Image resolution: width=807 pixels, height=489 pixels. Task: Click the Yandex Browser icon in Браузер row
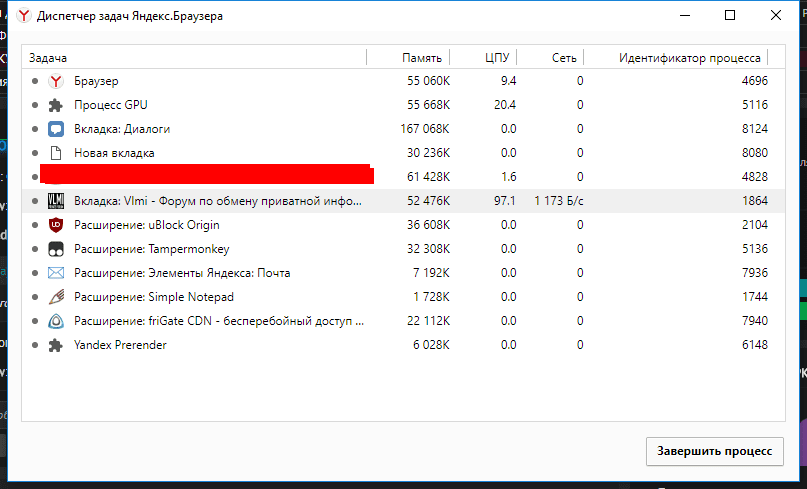click(56, 81)
